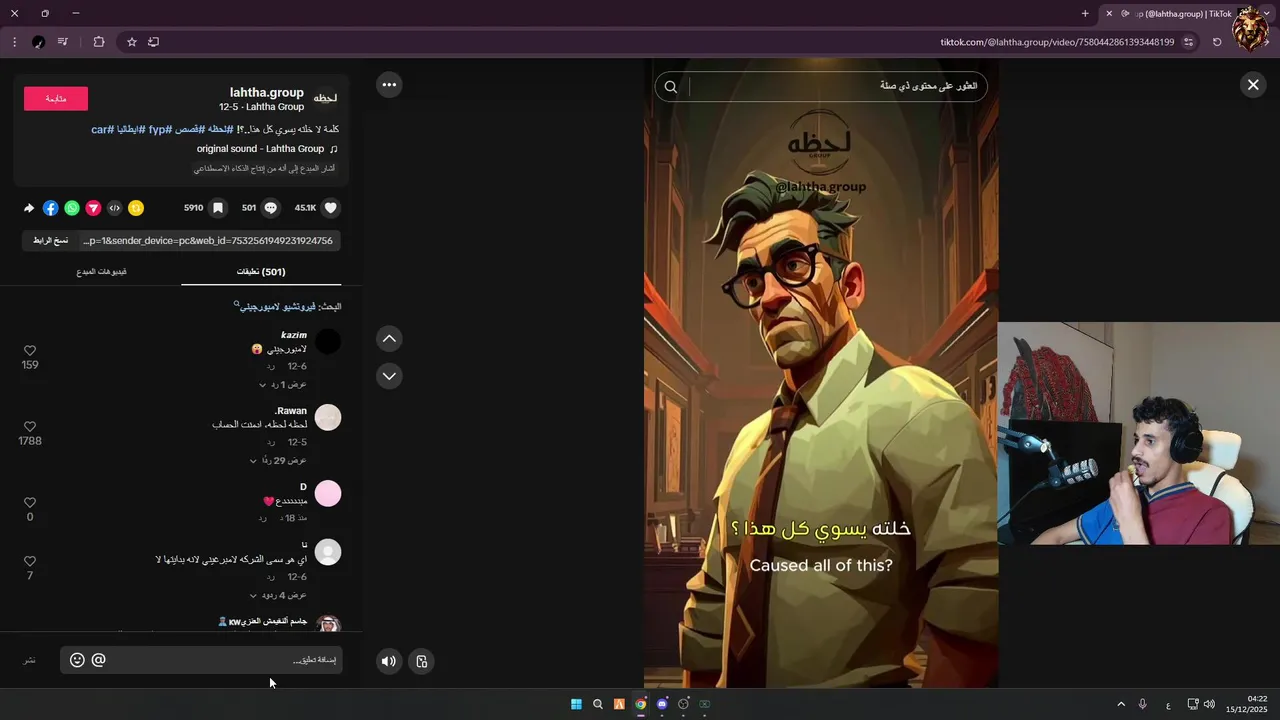Open Rawan's profile picture
The image size is (1280, 720).
coord(328,418)
